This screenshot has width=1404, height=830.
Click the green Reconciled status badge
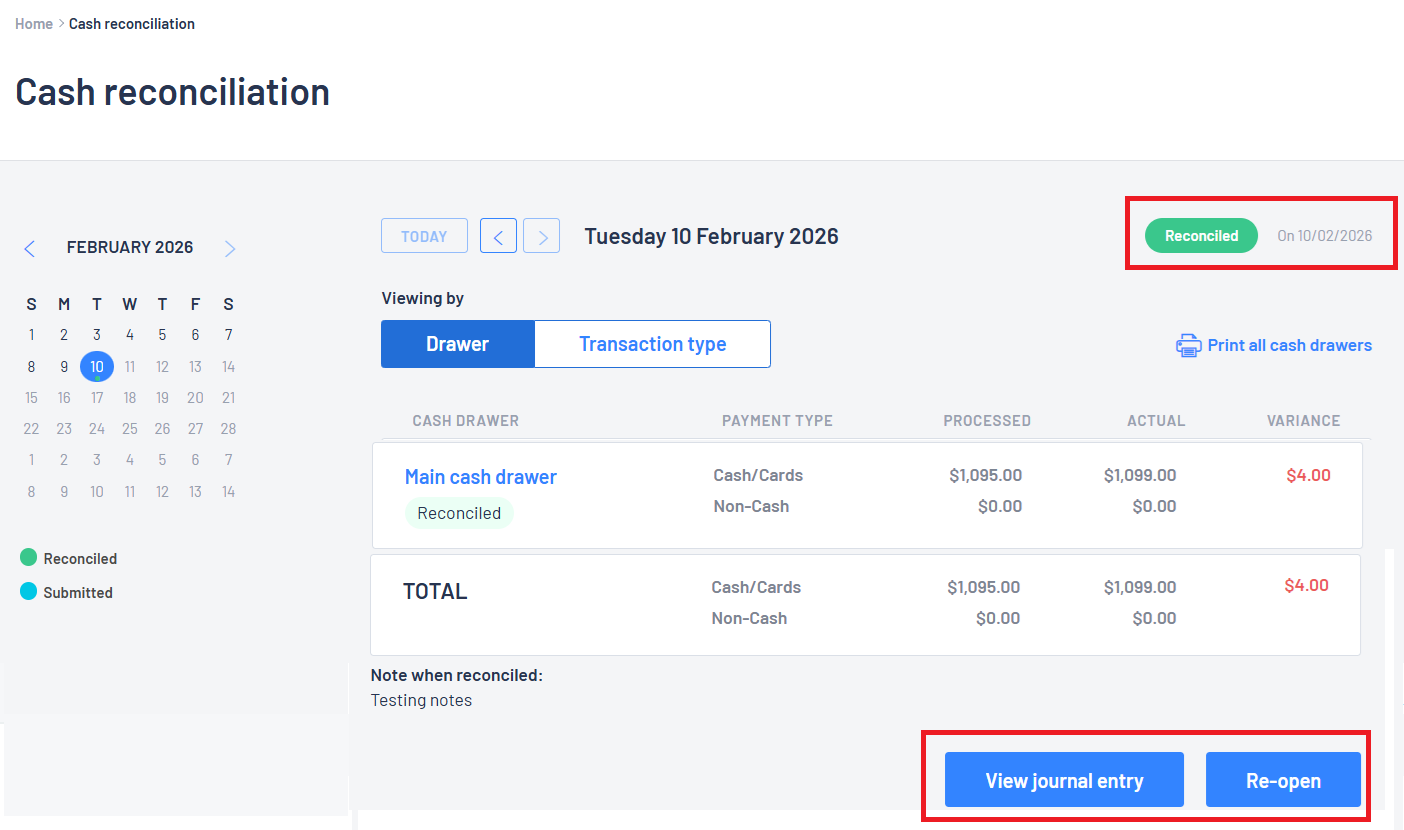1201,236
